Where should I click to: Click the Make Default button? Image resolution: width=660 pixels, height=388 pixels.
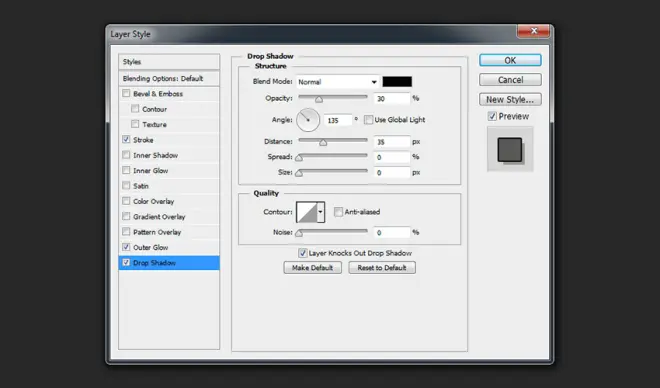point(312,268)
